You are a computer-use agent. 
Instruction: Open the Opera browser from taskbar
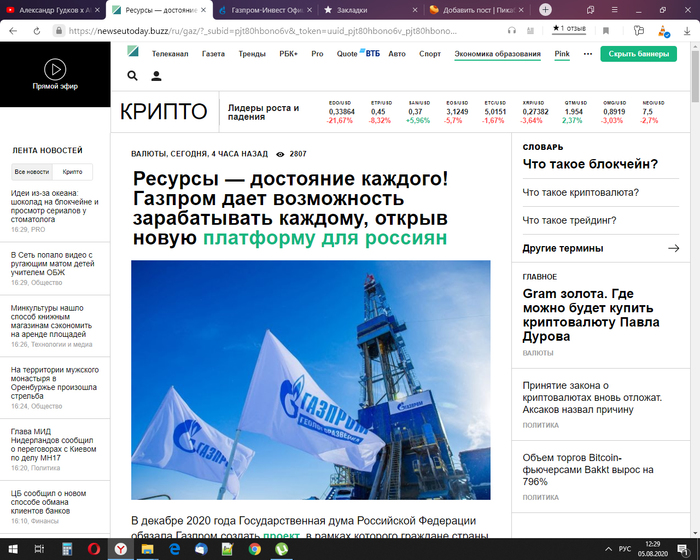[94, 549]
